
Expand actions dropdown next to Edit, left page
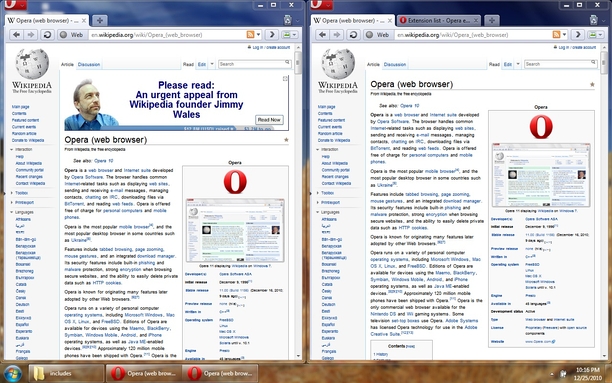[212, 64]
